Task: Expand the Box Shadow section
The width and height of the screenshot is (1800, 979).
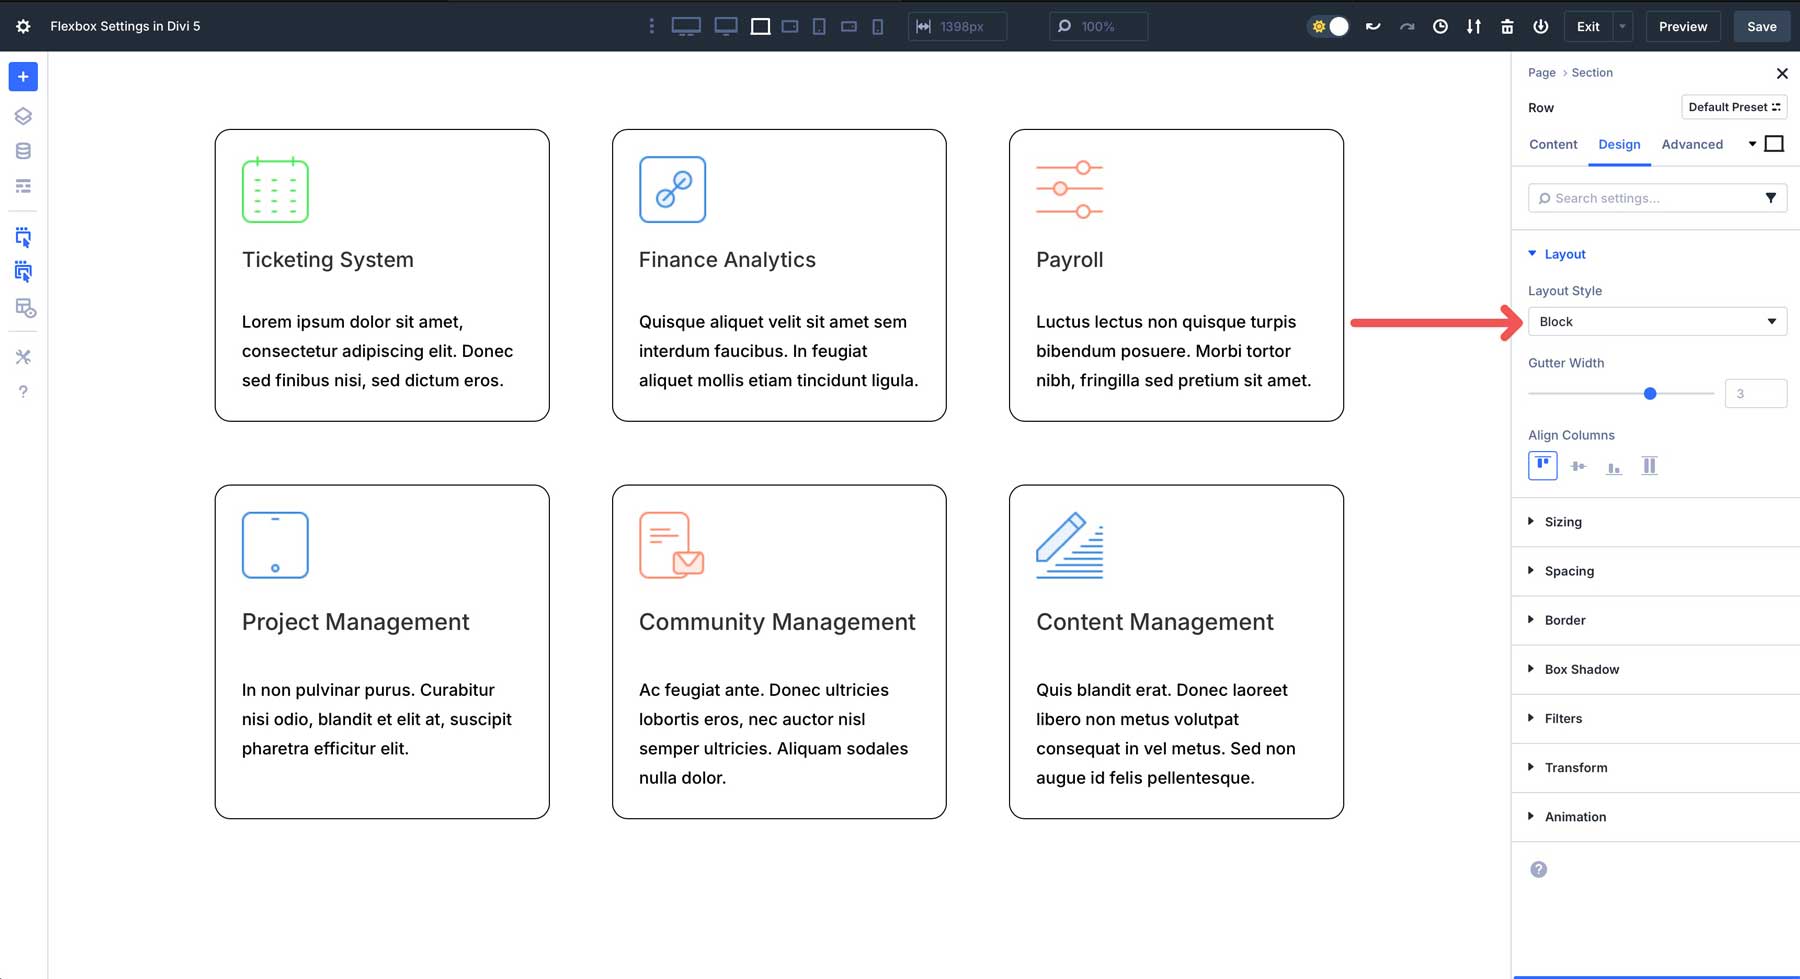Action: 1580,669
